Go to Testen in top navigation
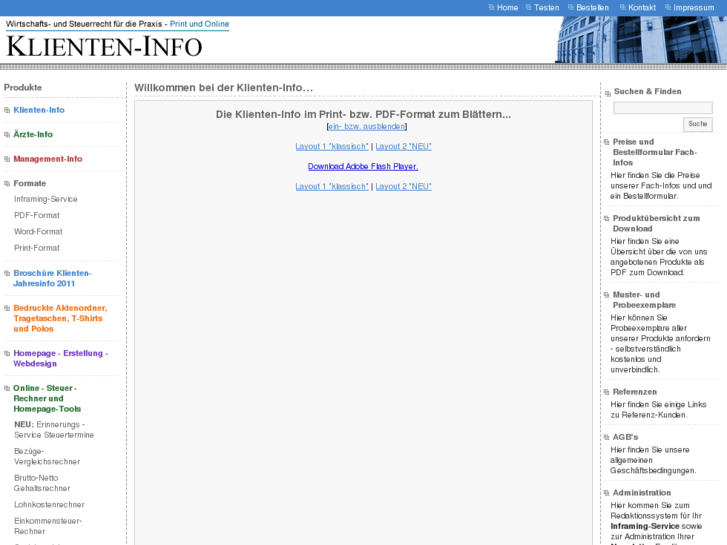Screen dimensions: 727x545 (546, 7)
